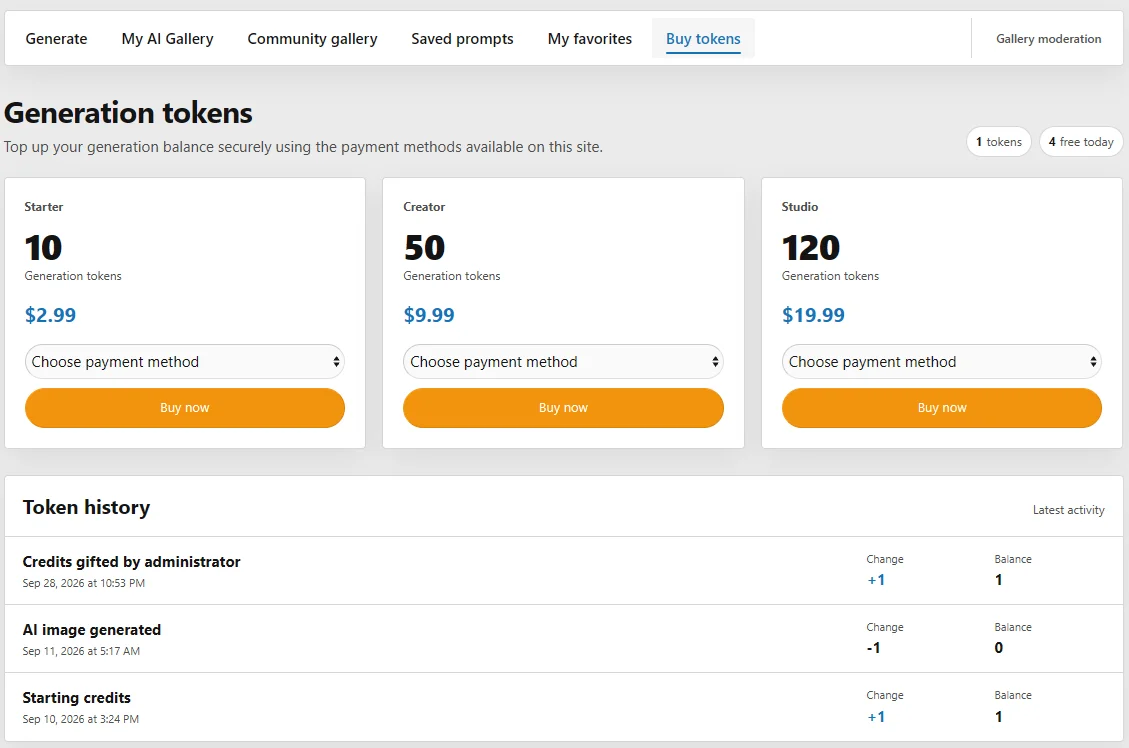Open the Generate tab
1129x748 pixels.
[x=56, y=39]
